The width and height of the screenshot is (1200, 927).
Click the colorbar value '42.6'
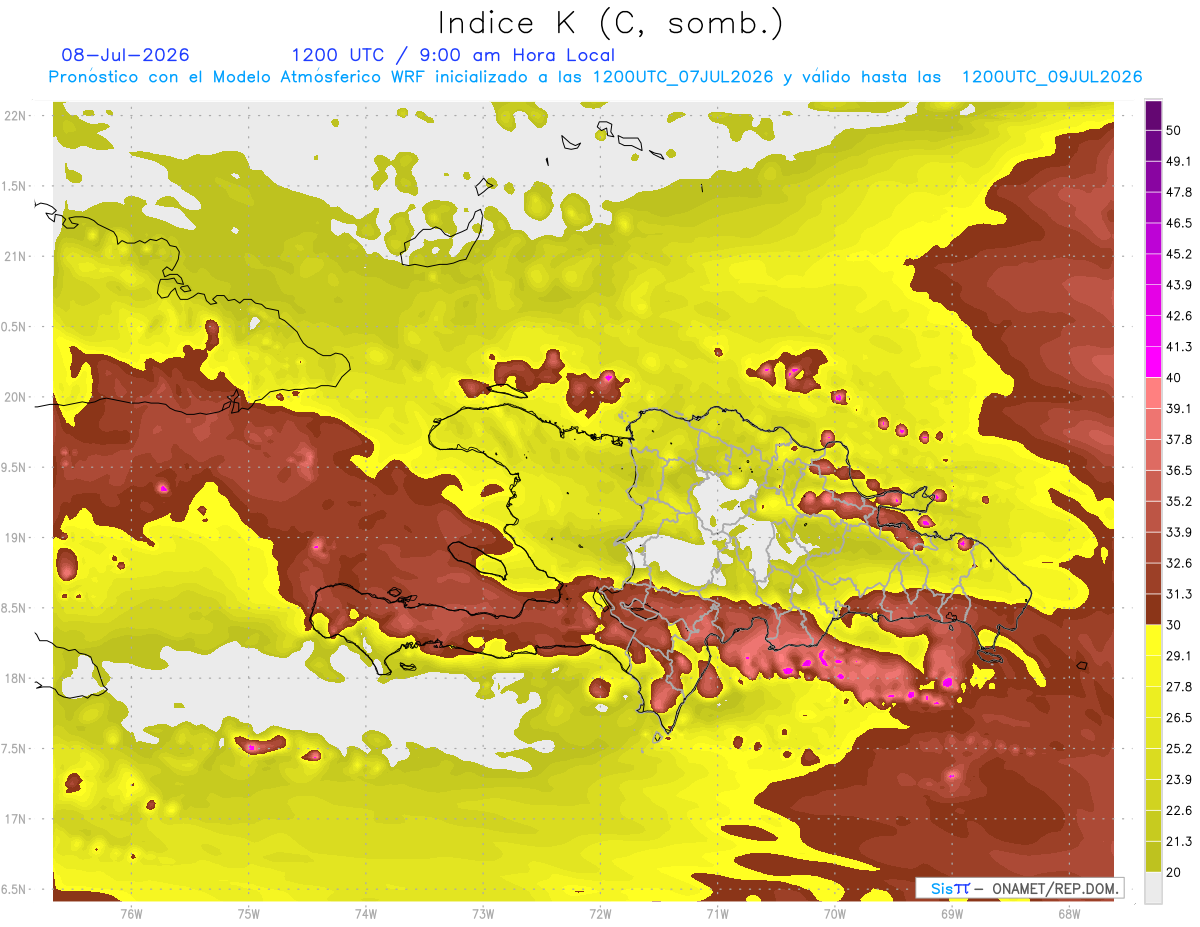[1179, 316]
